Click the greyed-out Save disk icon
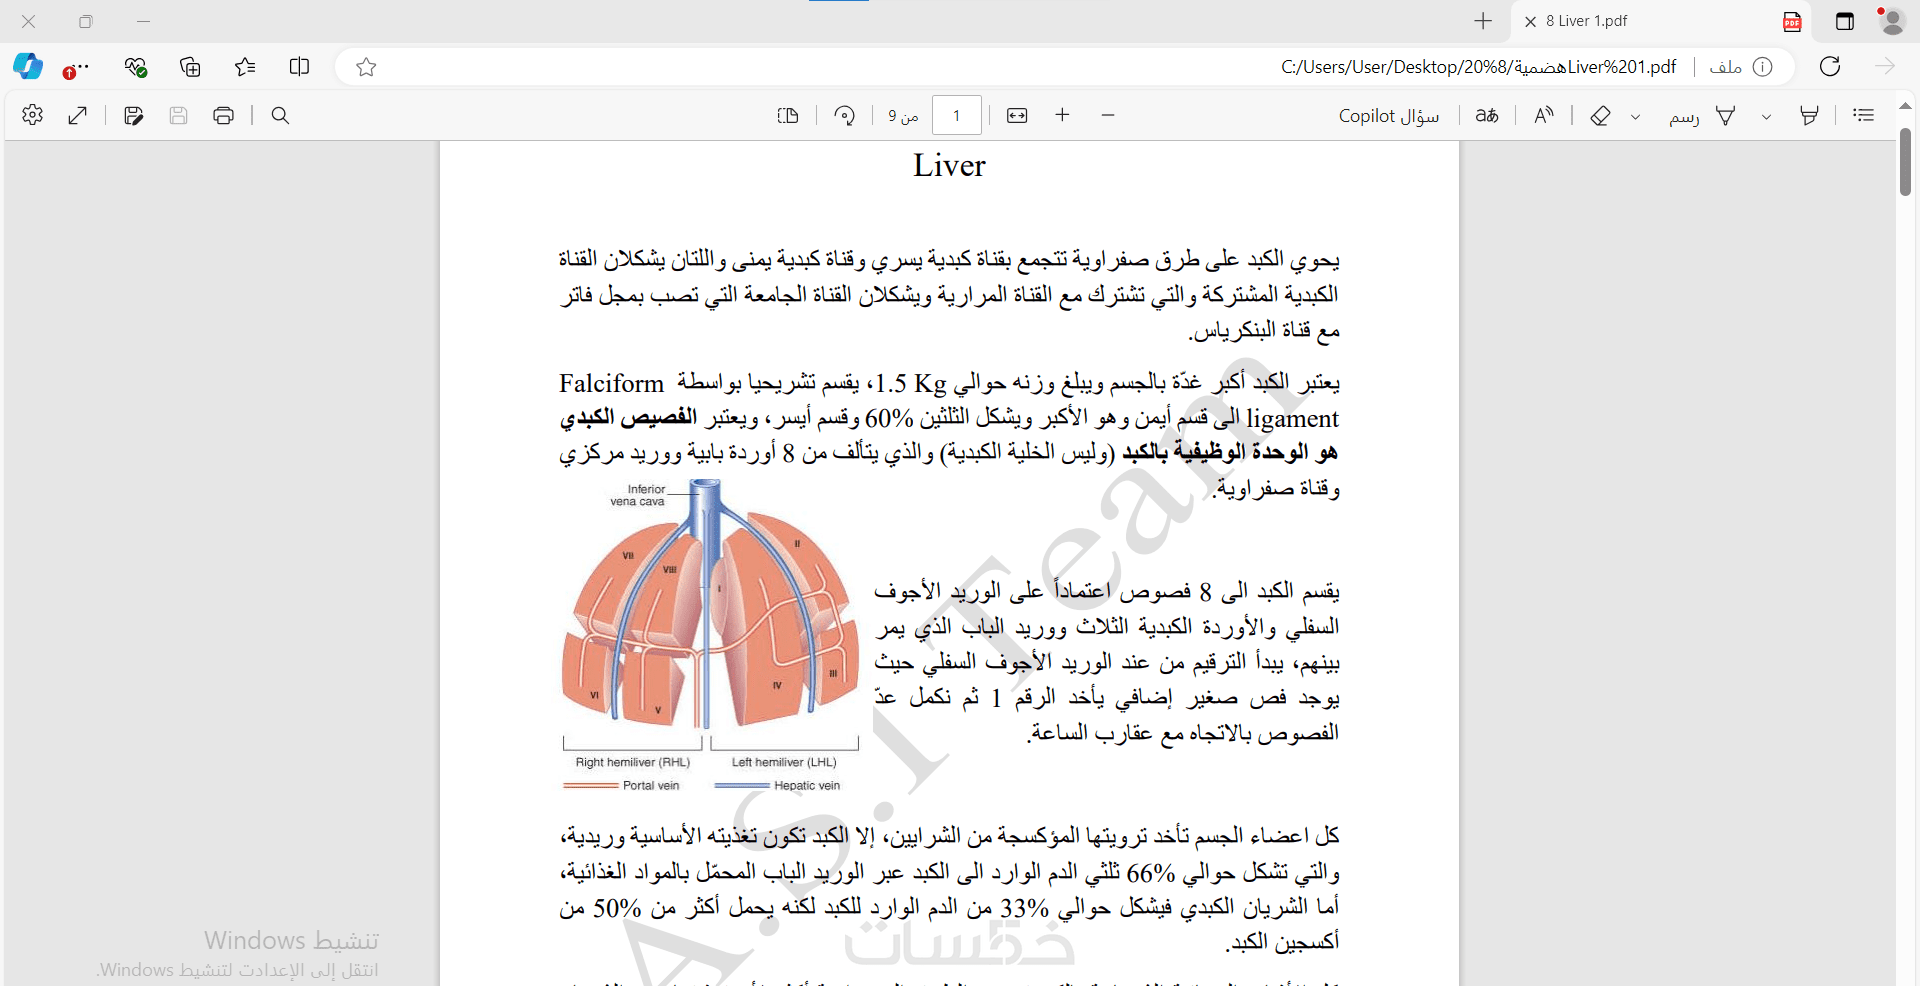Viewport: 1920px width, 986px height. (x=178, y=115)
